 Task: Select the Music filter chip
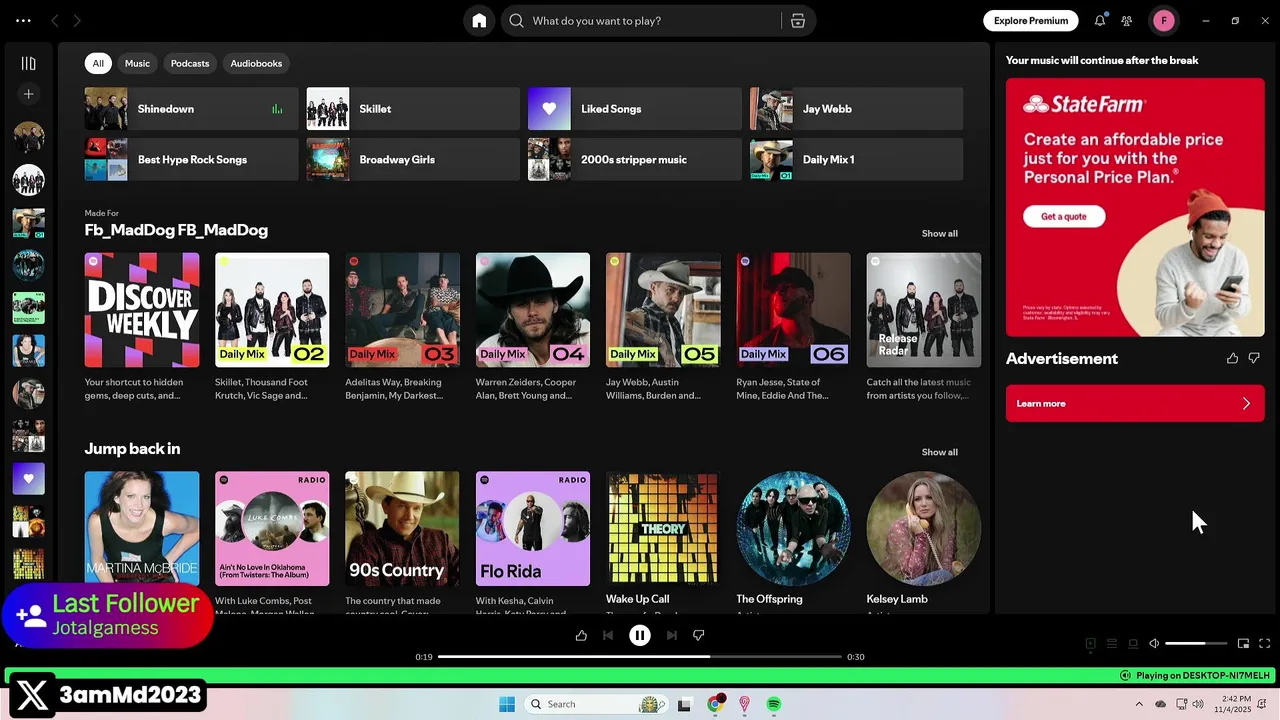pyautogui.click(x=137, y=63)
